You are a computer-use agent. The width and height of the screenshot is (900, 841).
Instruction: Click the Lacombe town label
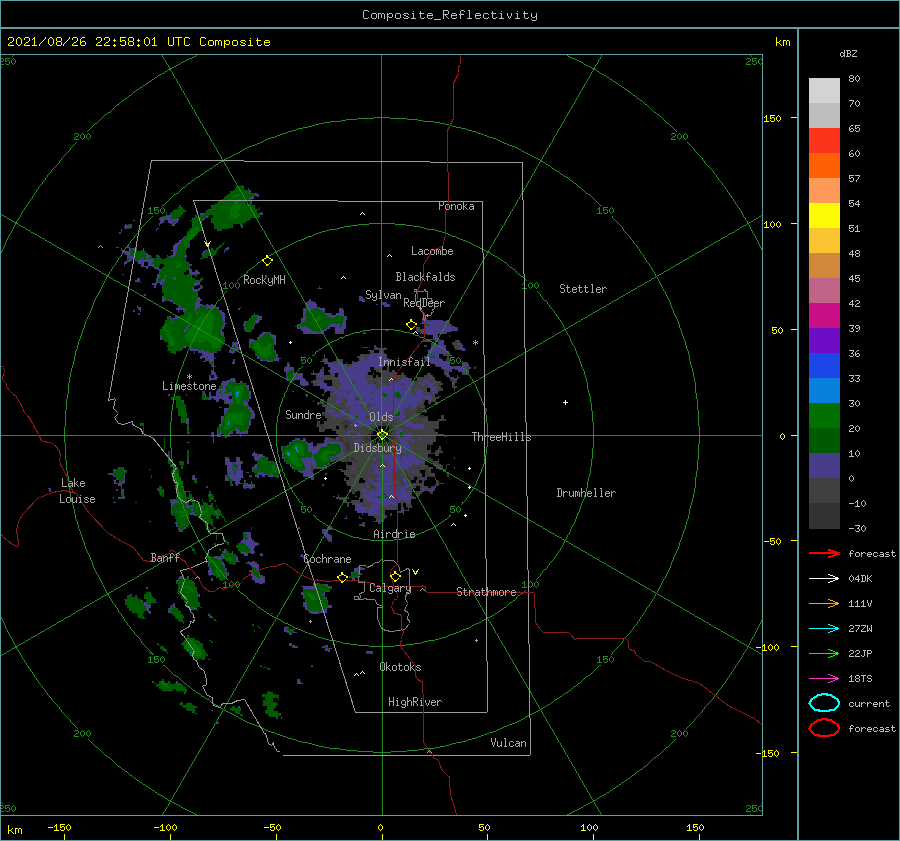coord(432,251)
